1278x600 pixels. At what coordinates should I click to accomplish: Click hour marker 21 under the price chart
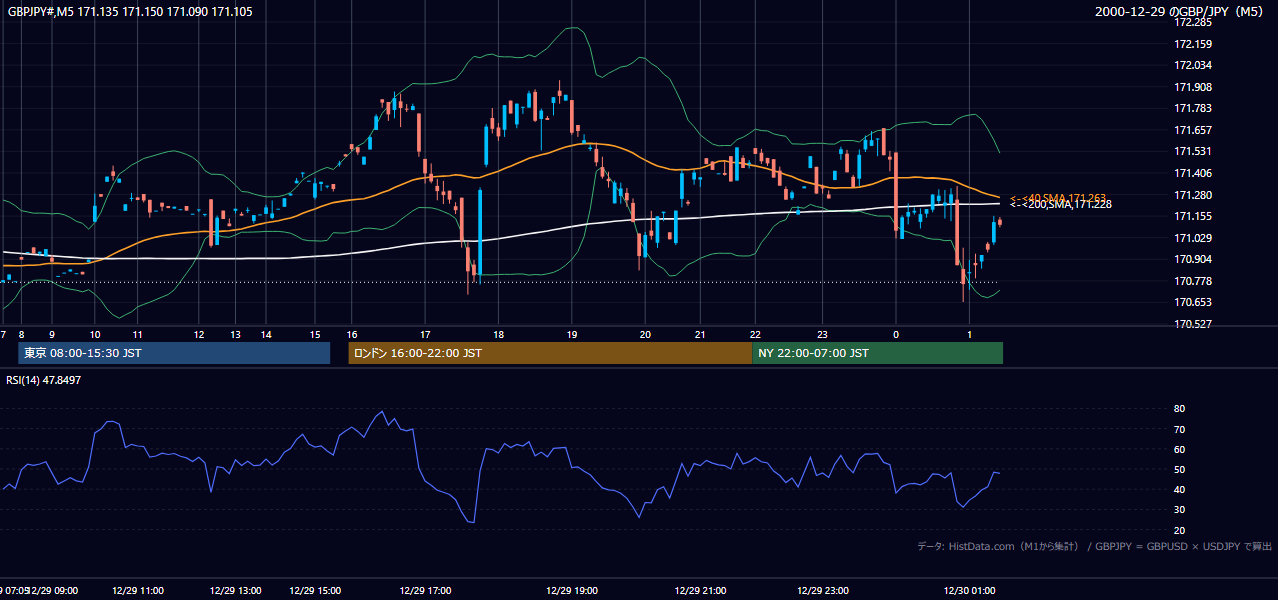pos(700,334)
